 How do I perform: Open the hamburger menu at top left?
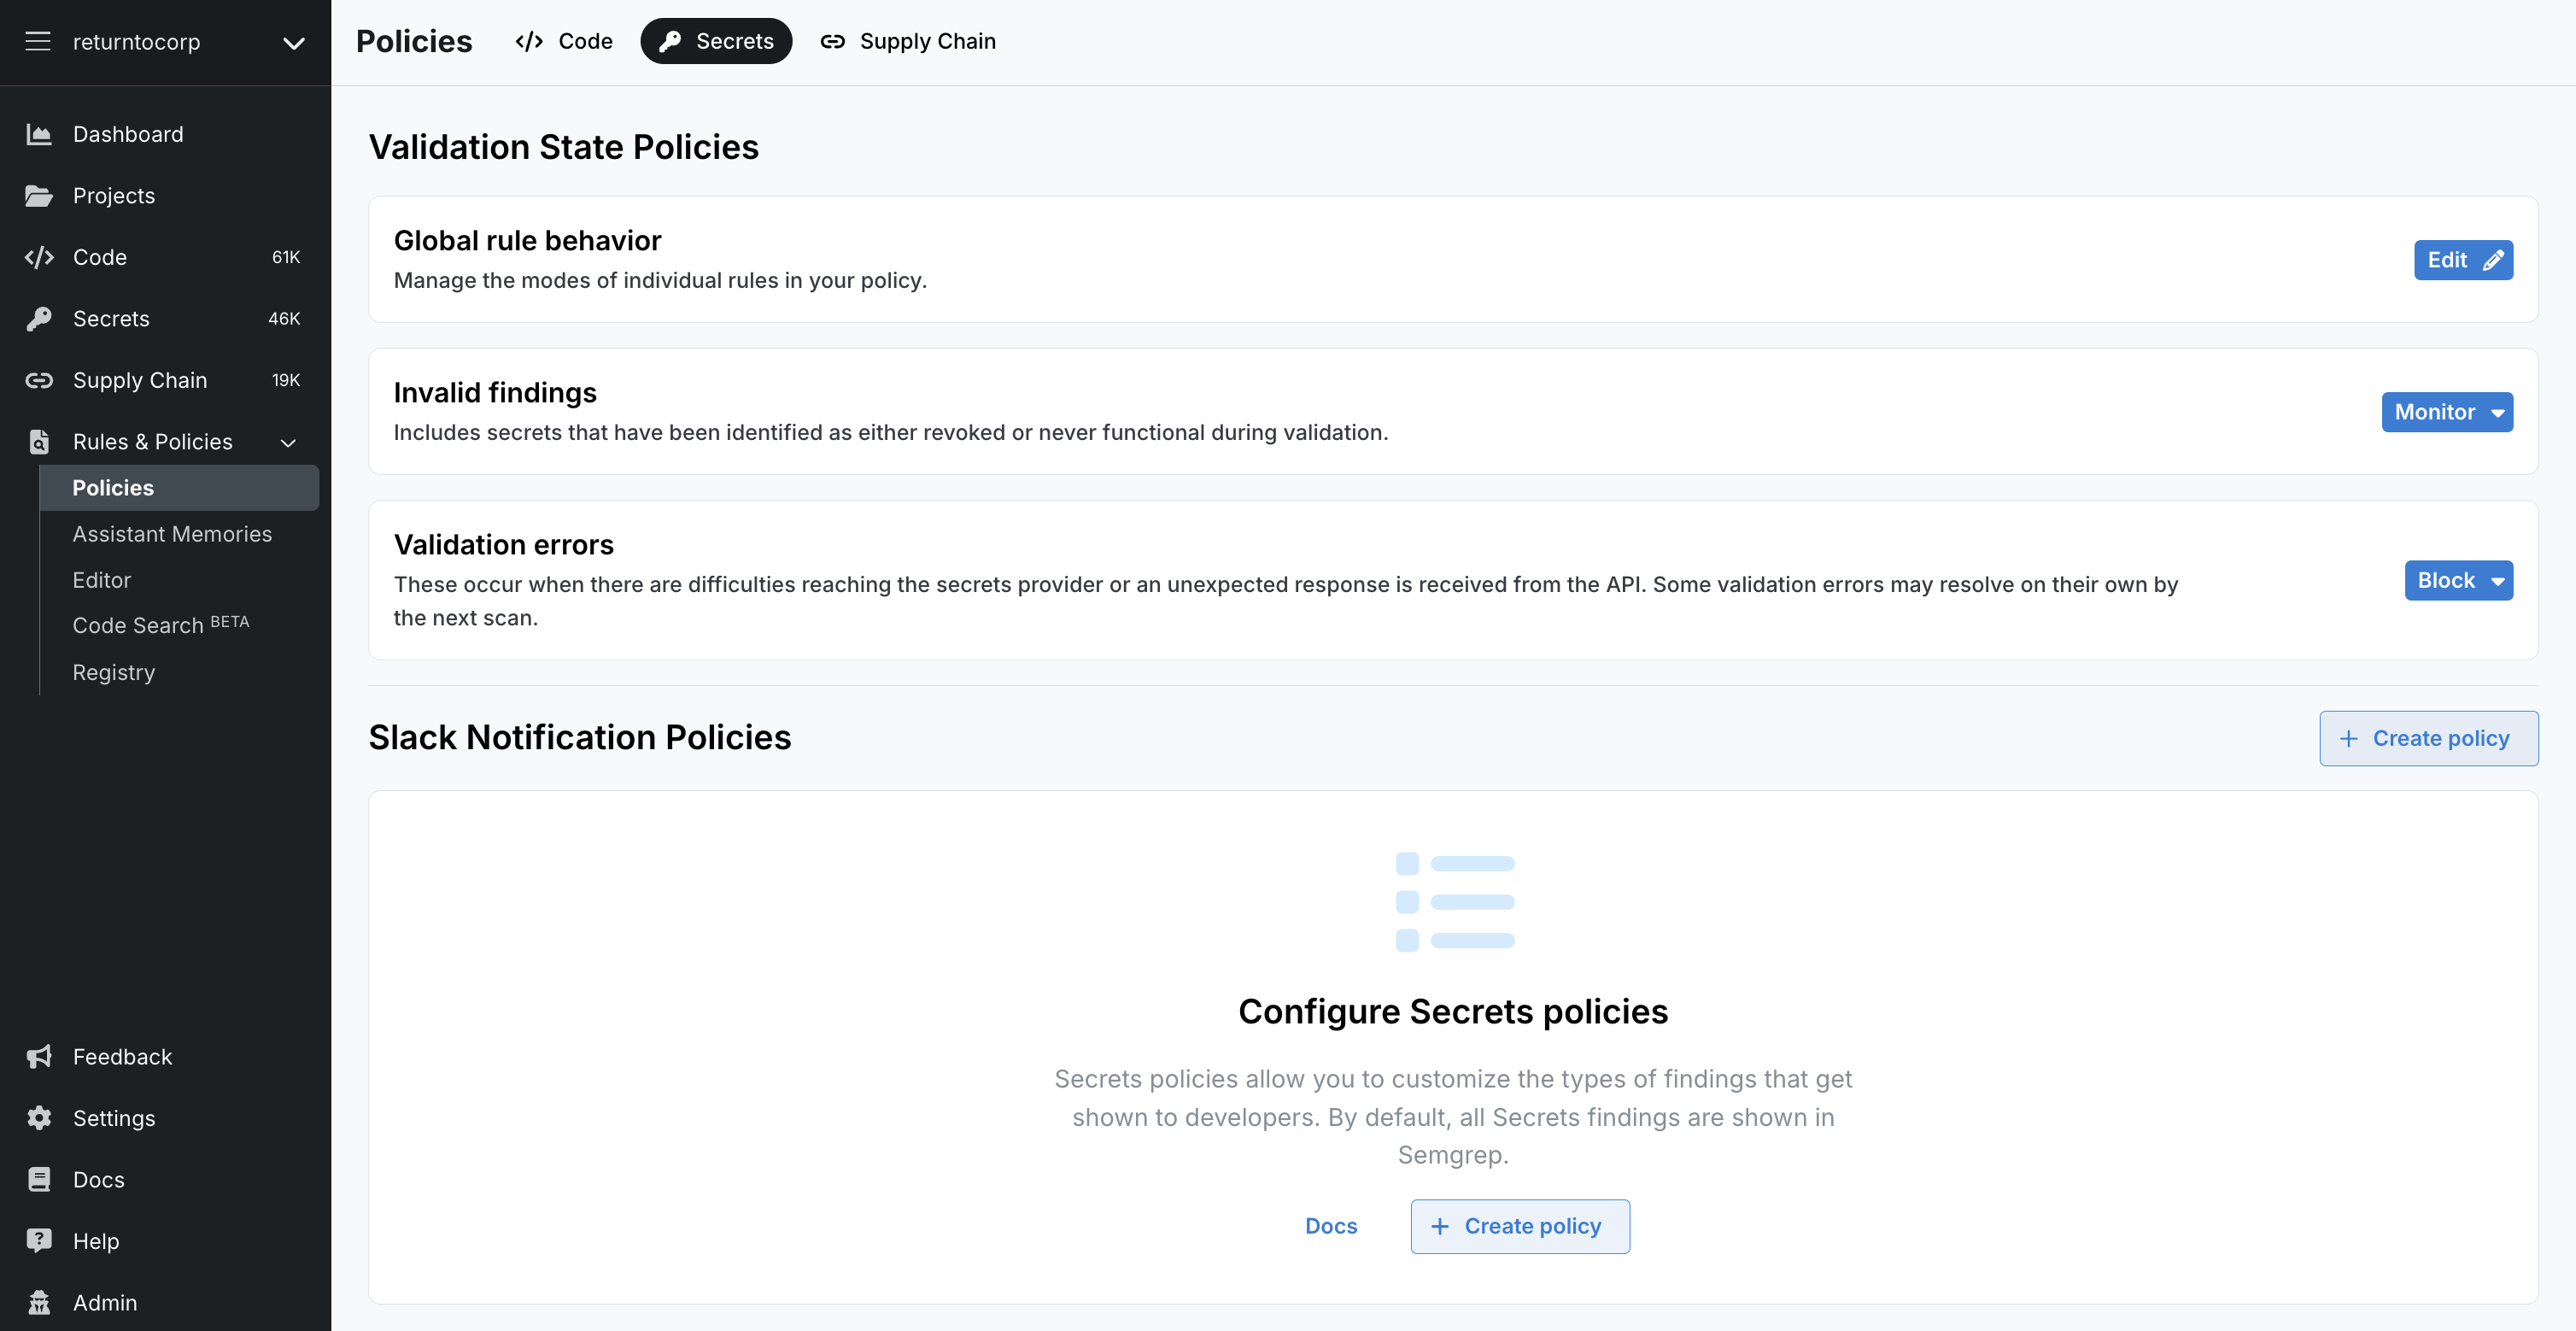(x=37, y=41)
